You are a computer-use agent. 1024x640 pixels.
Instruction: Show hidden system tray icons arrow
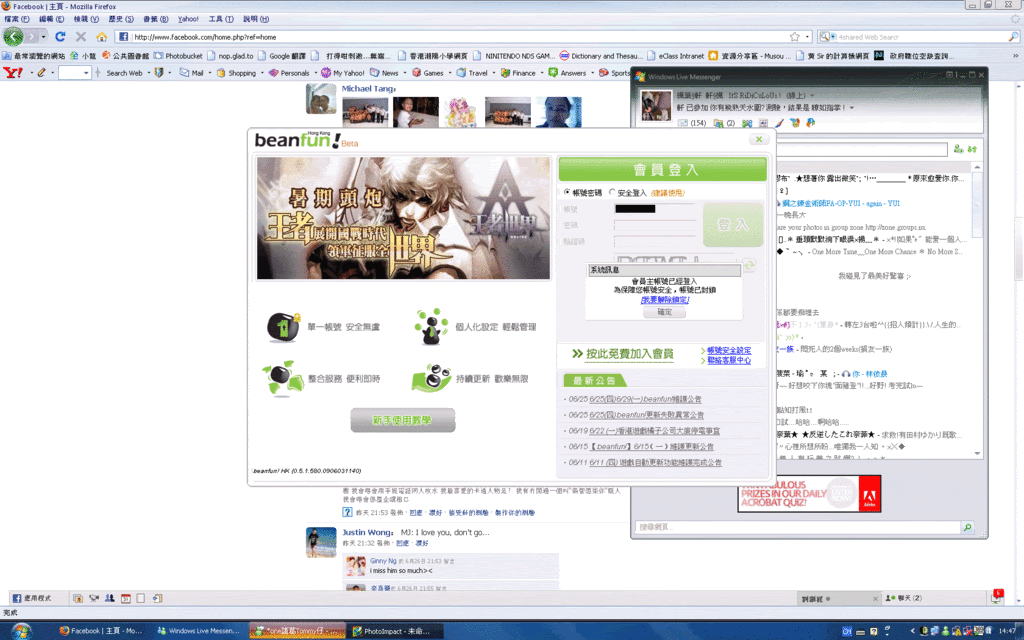pyautogui.click(x=912, y=631)
